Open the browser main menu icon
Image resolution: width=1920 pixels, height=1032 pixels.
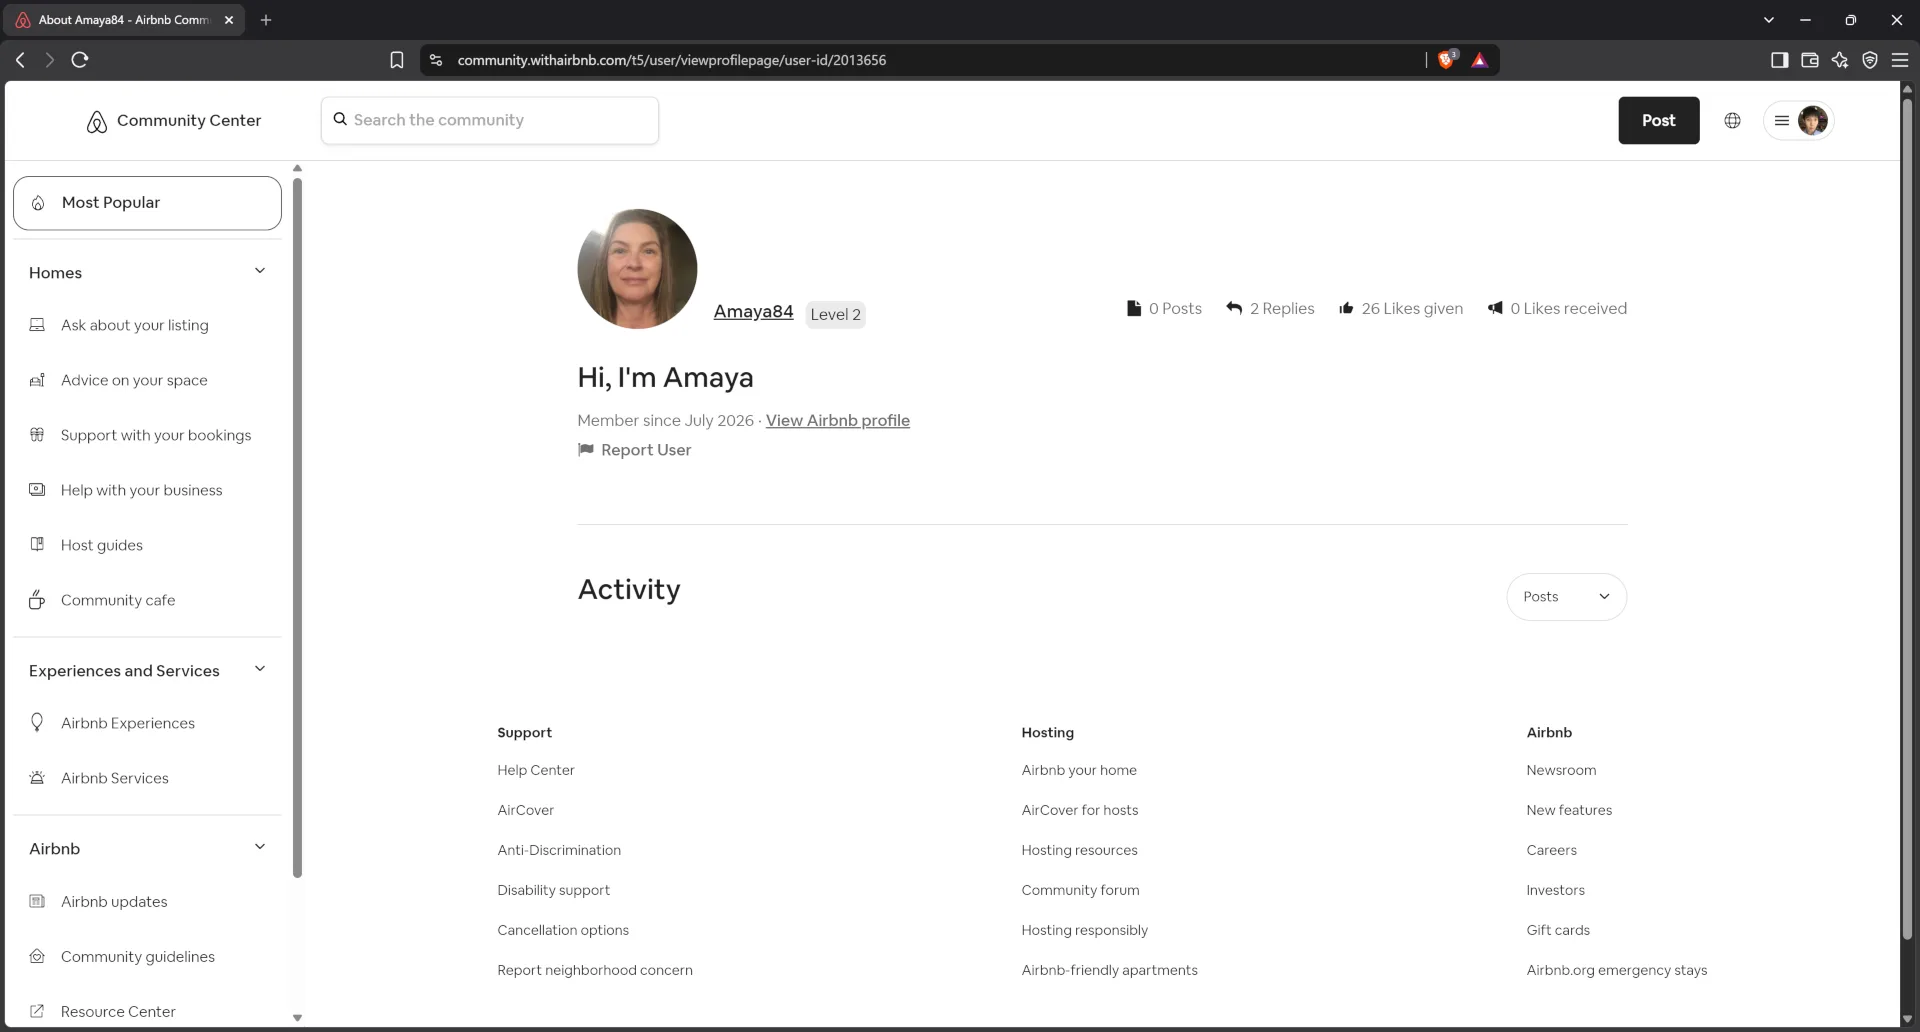tap(1900, 60)
